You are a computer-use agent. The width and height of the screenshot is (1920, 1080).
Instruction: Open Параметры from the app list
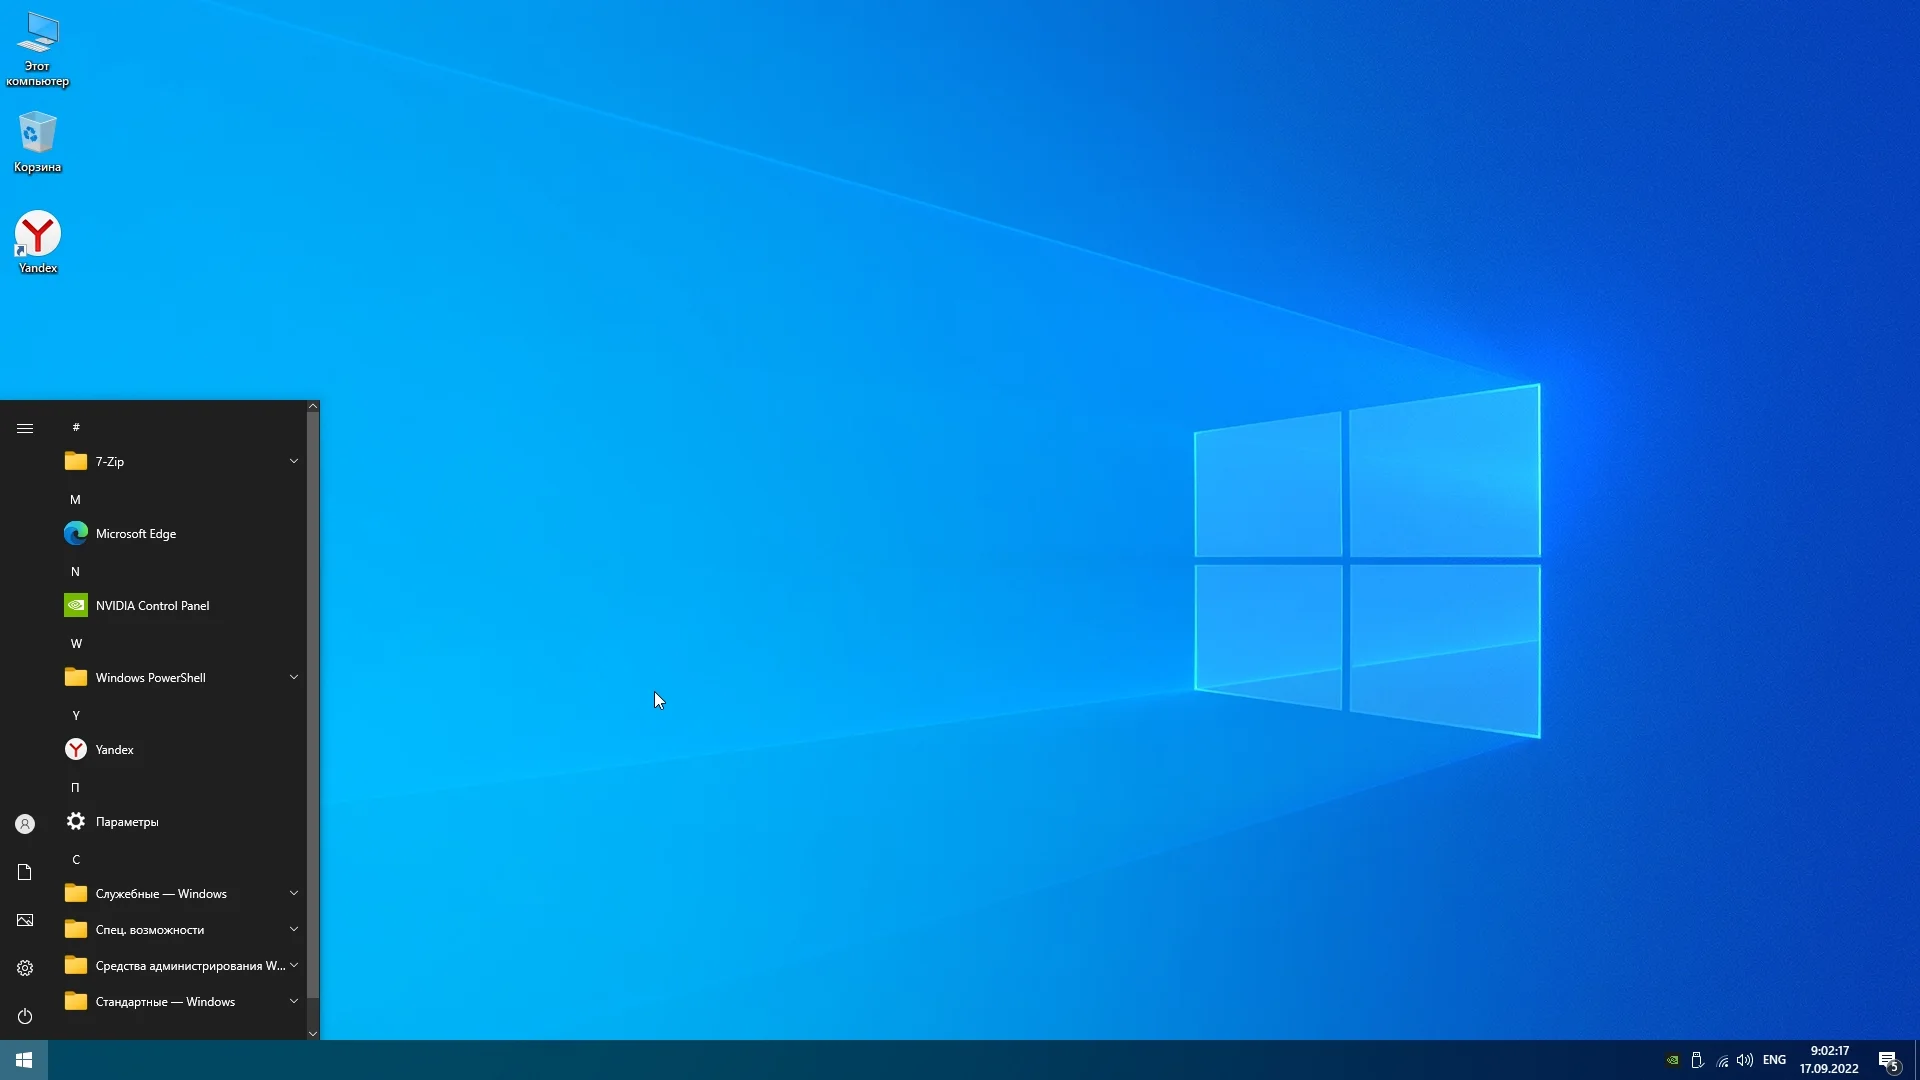pos(126,822)
